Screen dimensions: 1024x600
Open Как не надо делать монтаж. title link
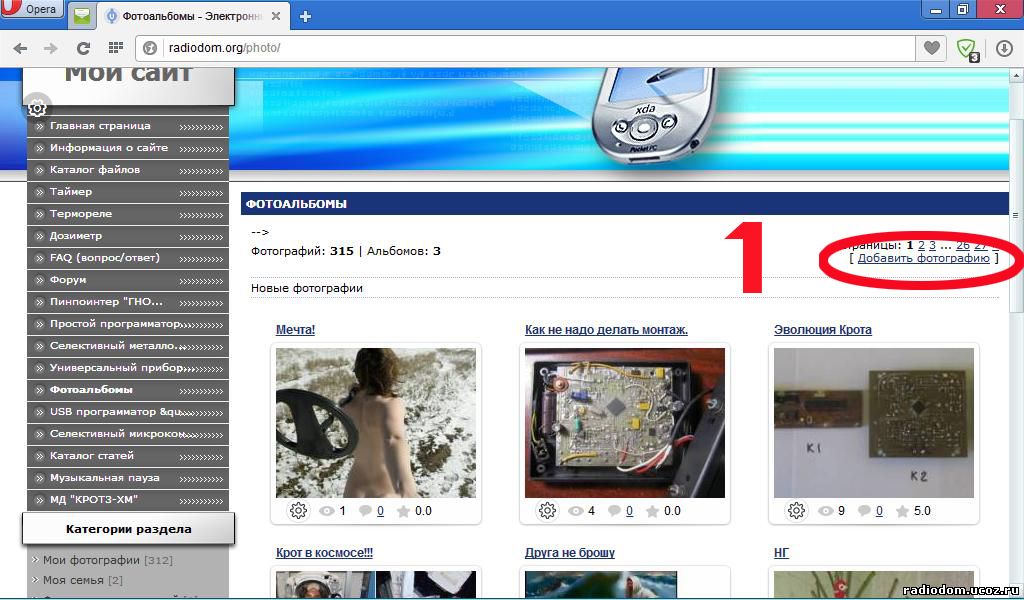point(606,330)
